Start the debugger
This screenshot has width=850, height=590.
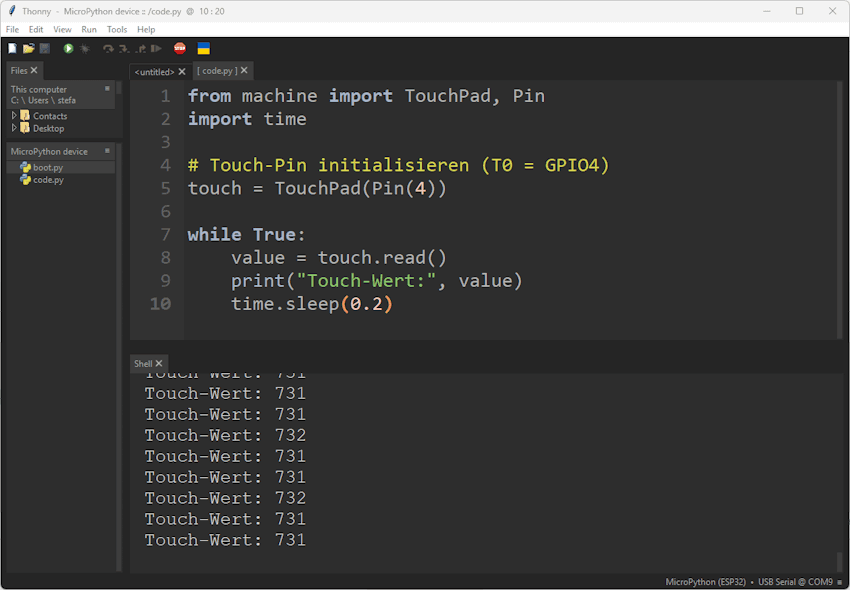[x=85, y=47]
